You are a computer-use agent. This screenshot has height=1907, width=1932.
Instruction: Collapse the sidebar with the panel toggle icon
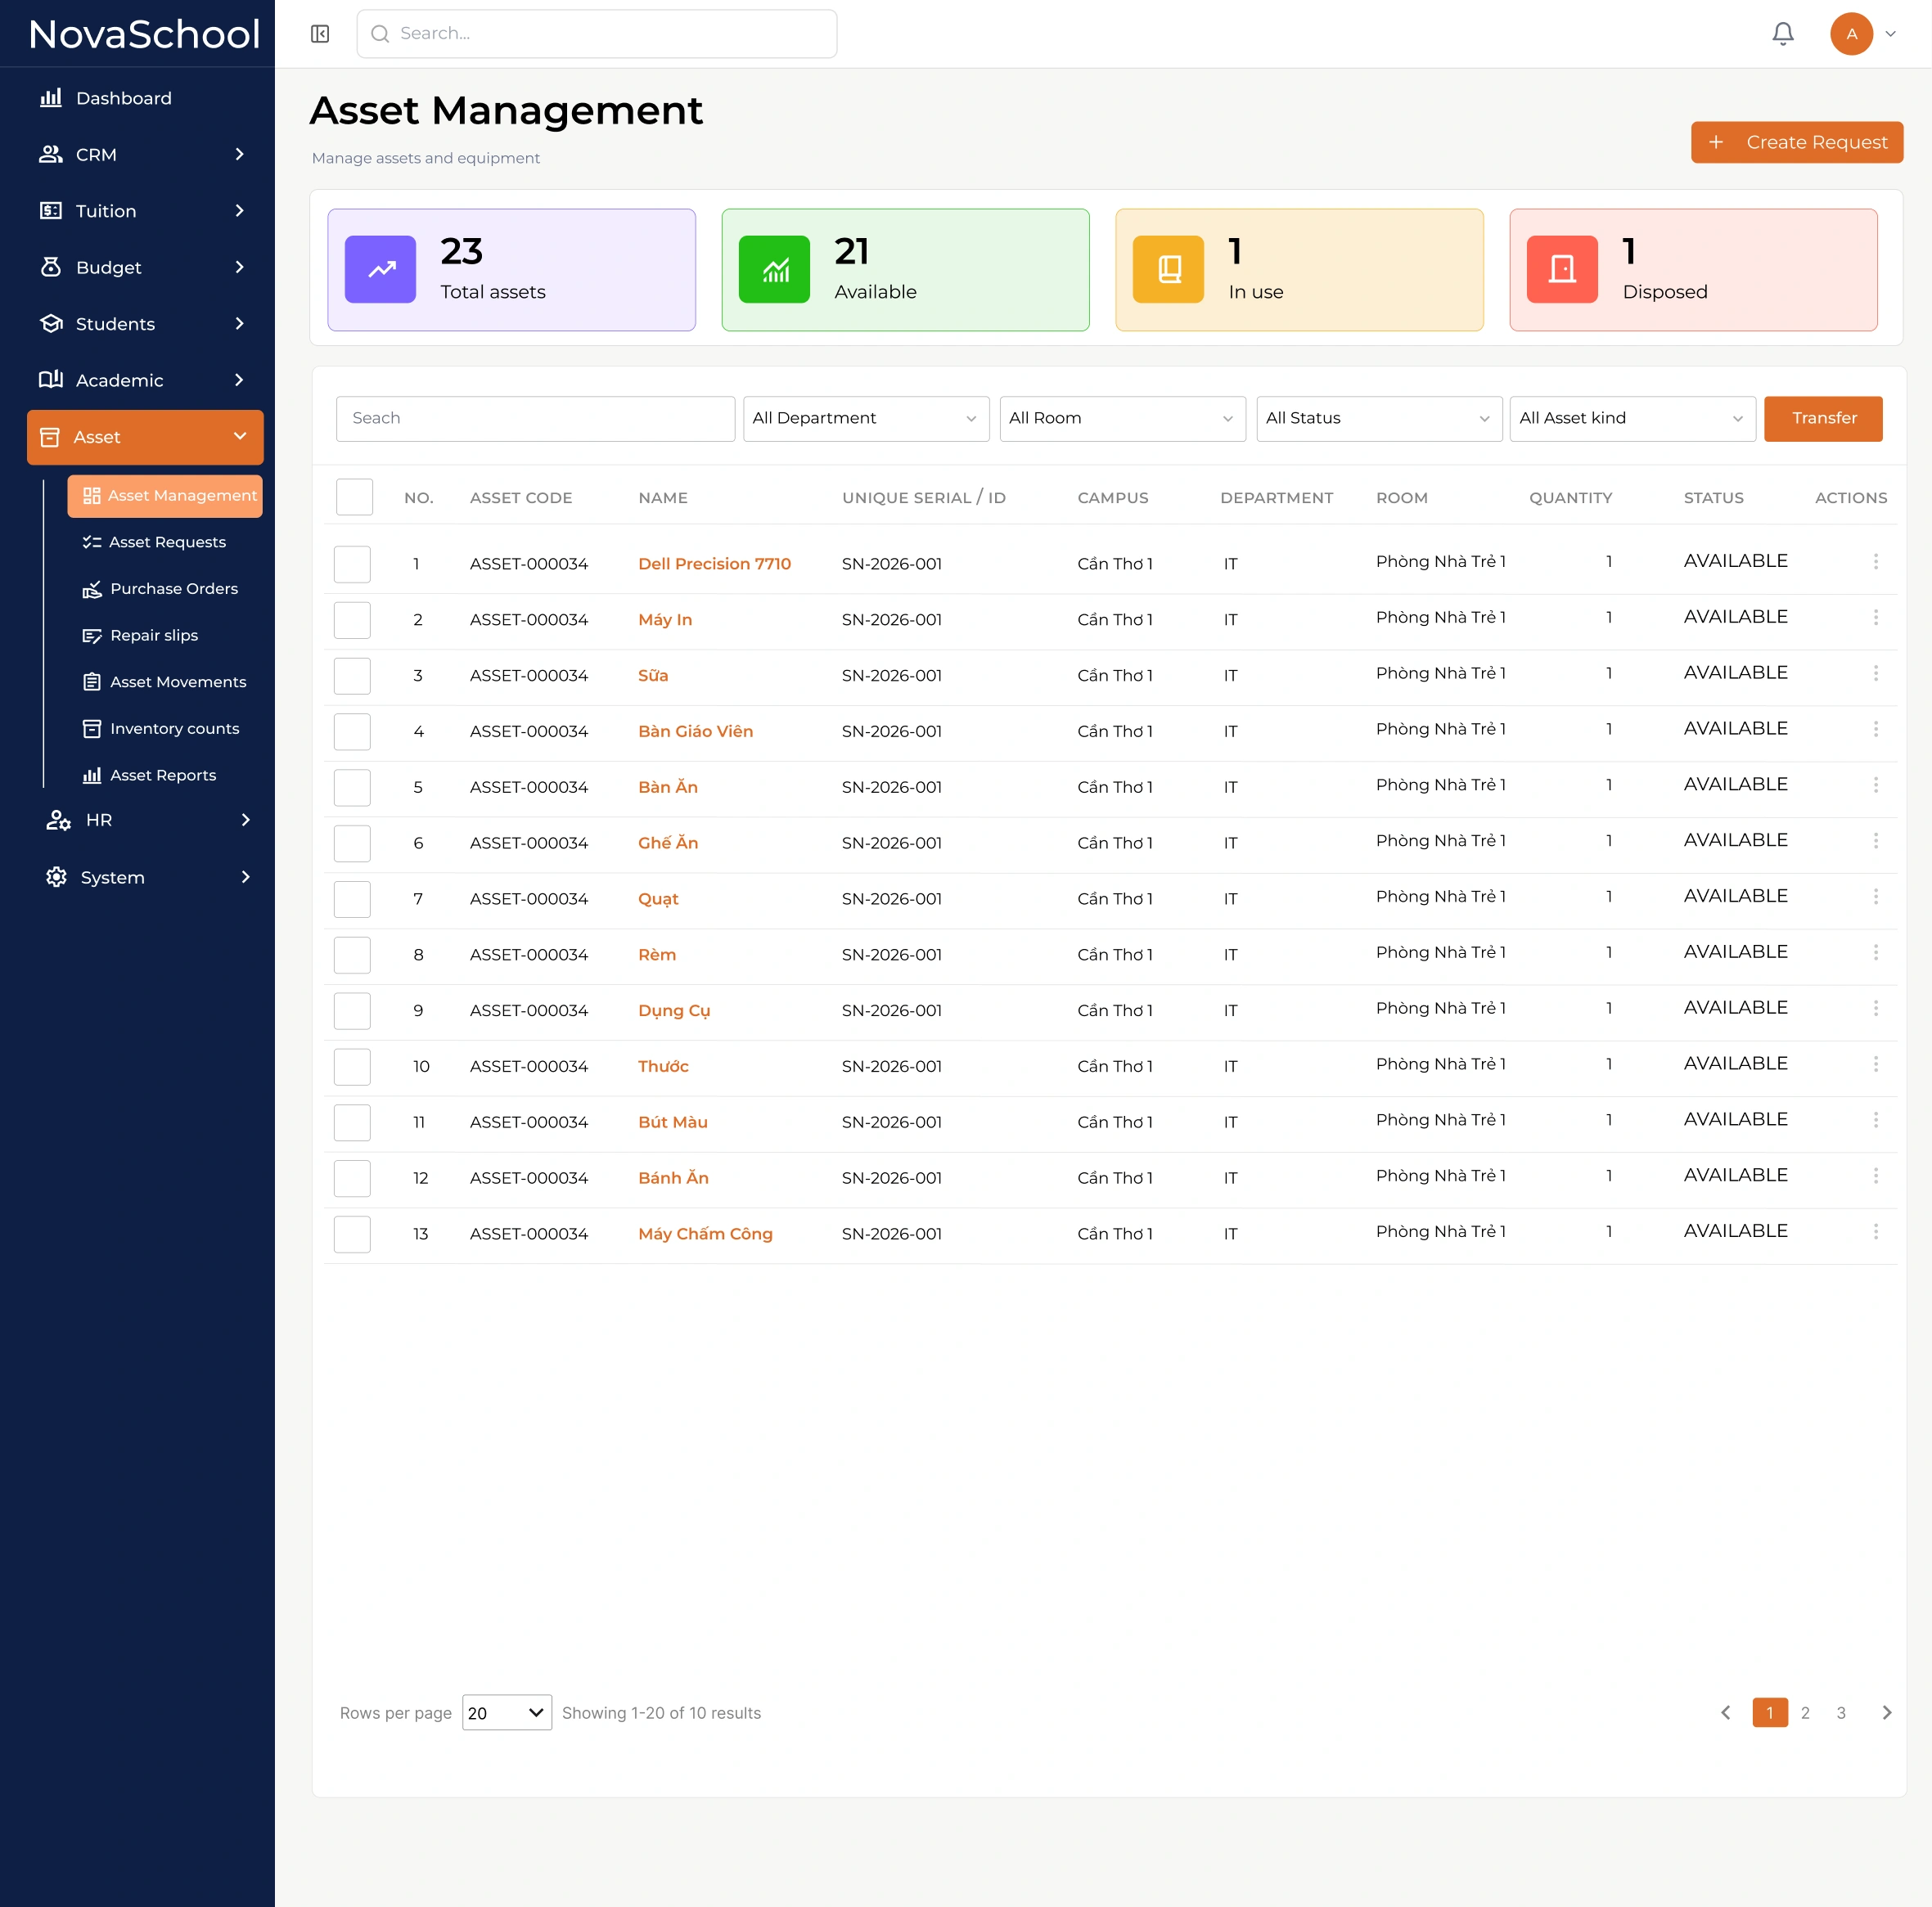click(320, 34)
